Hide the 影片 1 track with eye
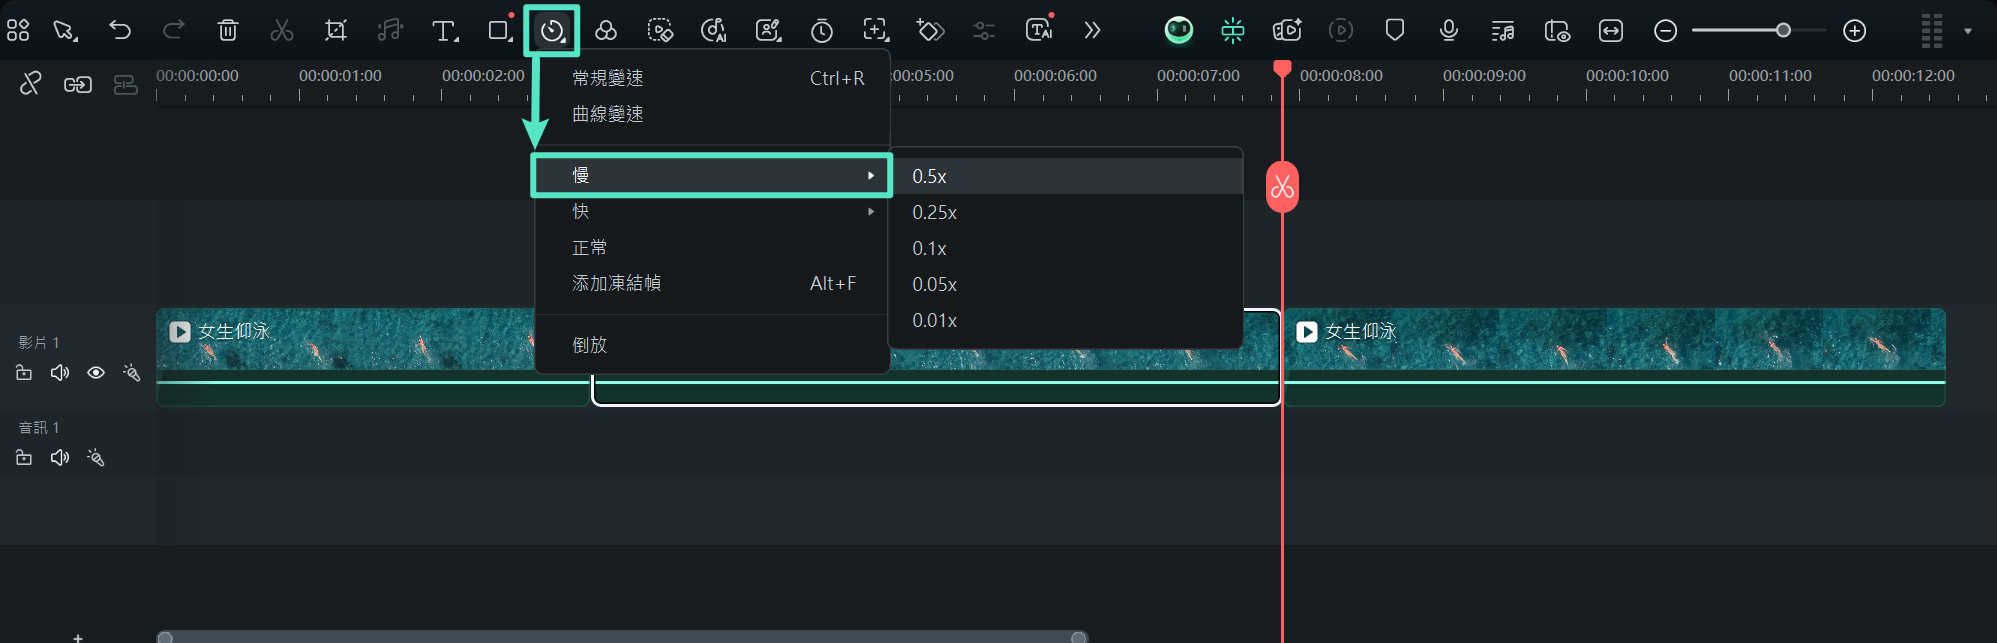The height and width of the screenshot is (643, 1997). (x=96, y=373)
